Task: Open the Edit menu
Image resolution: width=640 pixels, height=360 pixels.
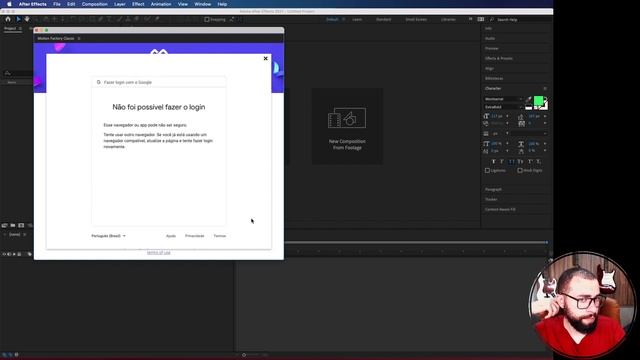Action: 71,4
